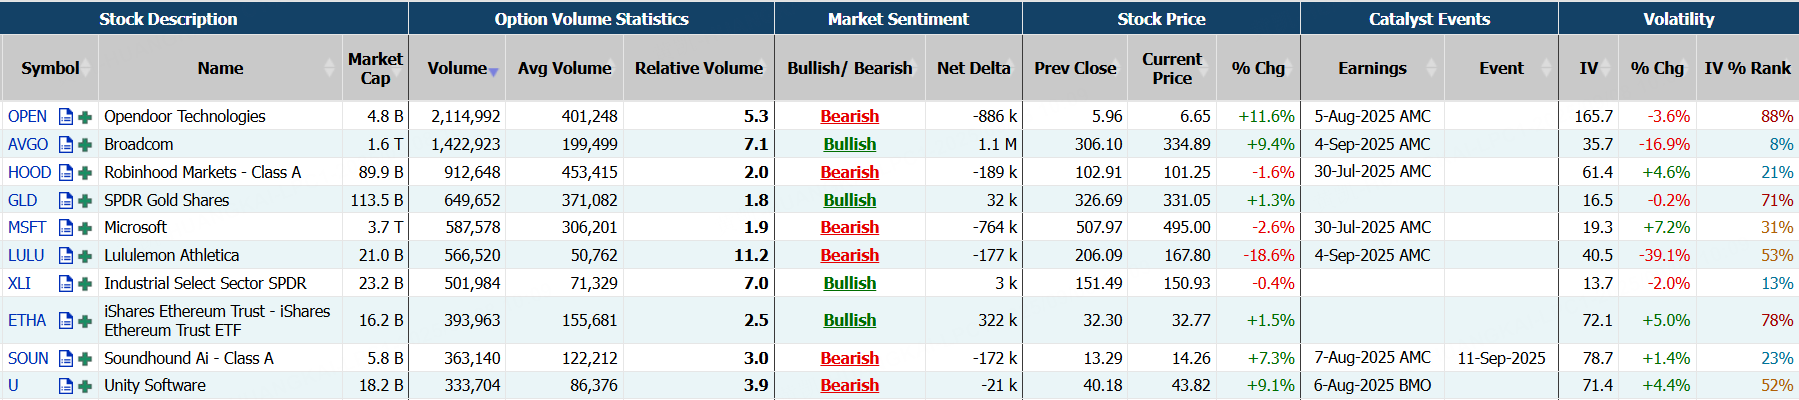The width and height of the screenshot is (1799, 400).
Task: Click the green plus icon for LULU
Action: [x=85, y=256]
